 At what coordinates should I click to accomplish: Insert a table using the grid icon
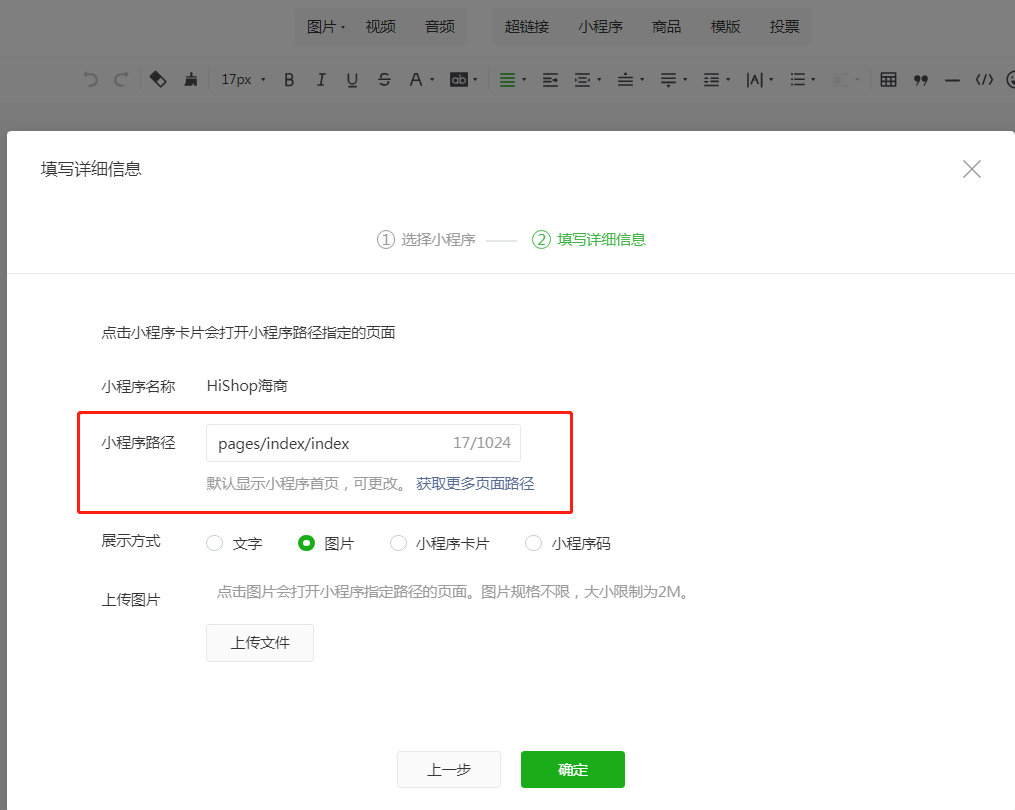[x=888, y=80]
